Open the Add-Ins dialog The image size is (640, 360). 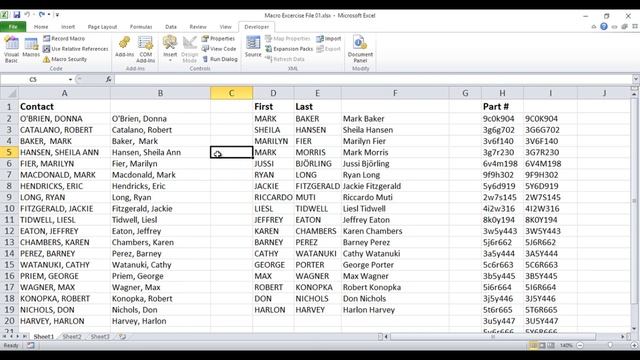pyautogui.click(x=124, y=47)
